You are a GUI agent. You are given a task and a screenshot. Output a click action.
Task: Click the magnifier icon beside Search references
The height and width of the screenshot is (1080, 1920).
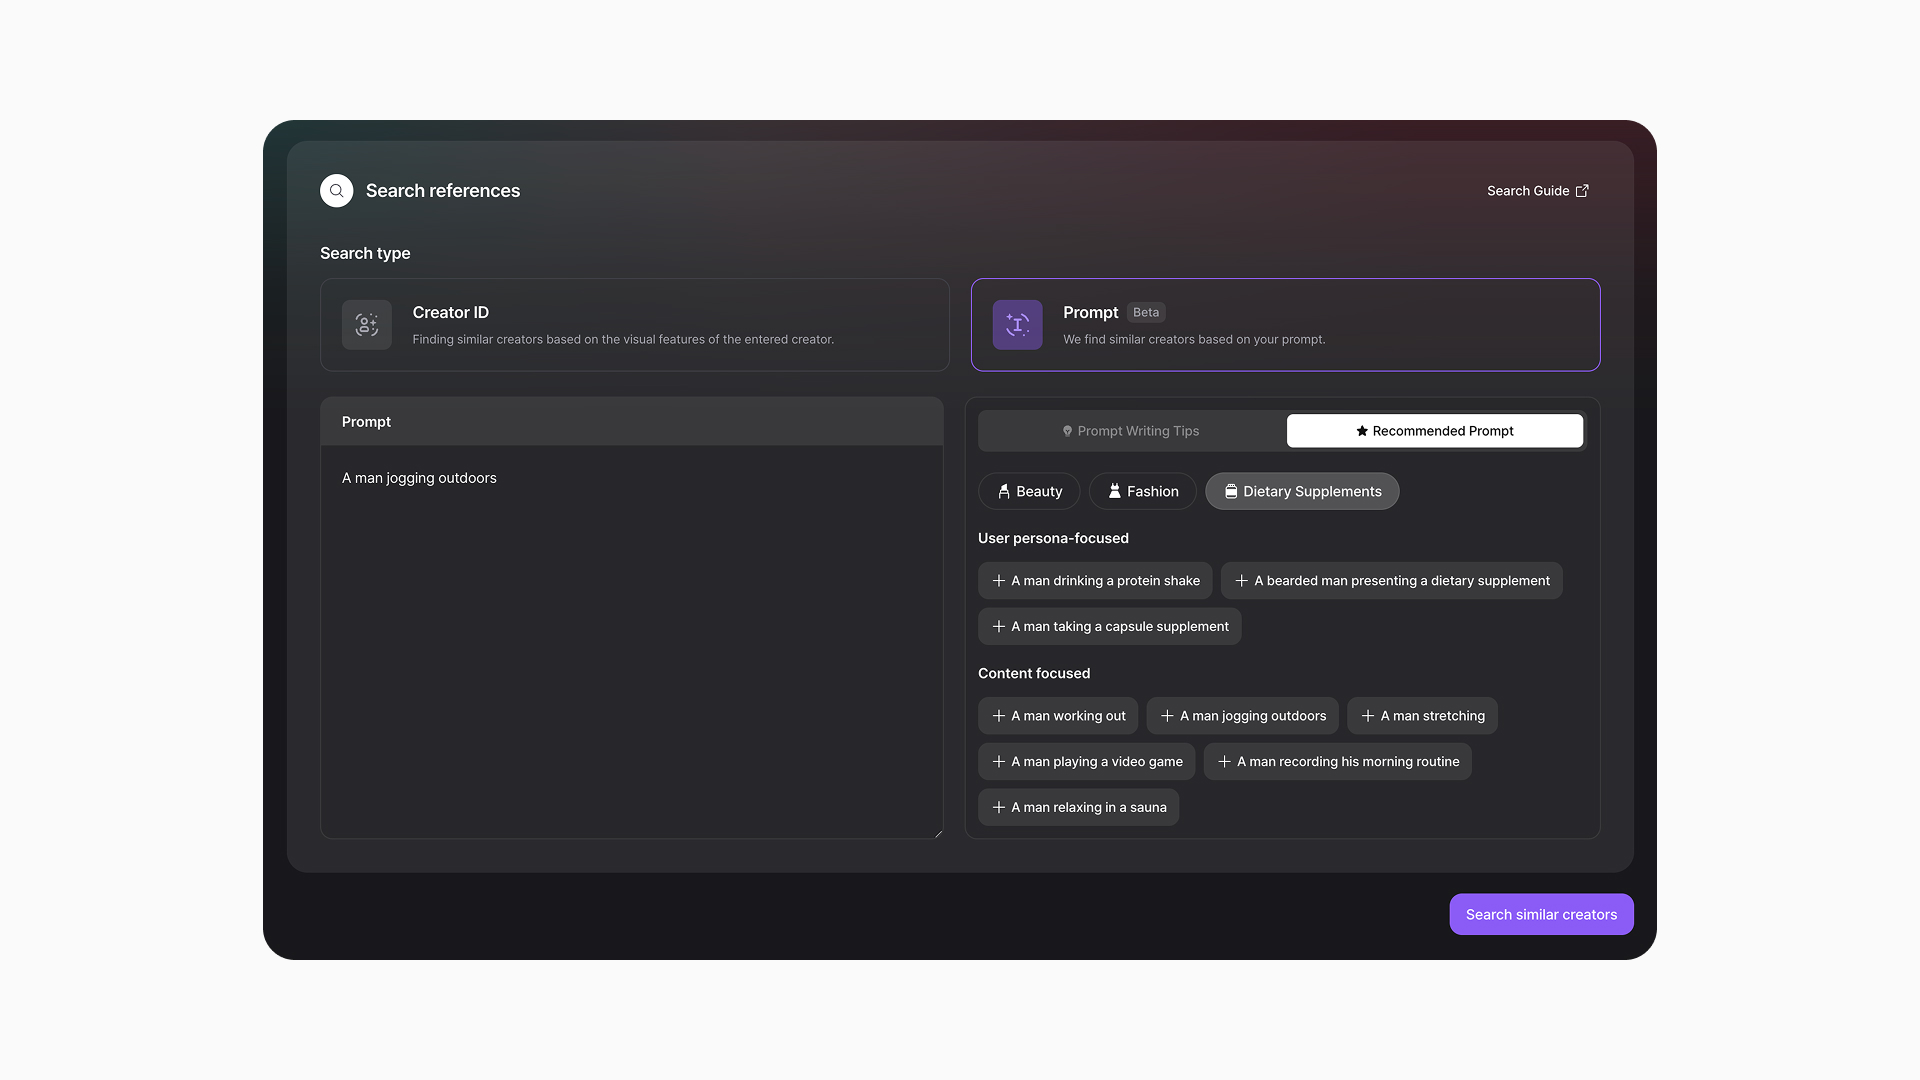point(336,191)
